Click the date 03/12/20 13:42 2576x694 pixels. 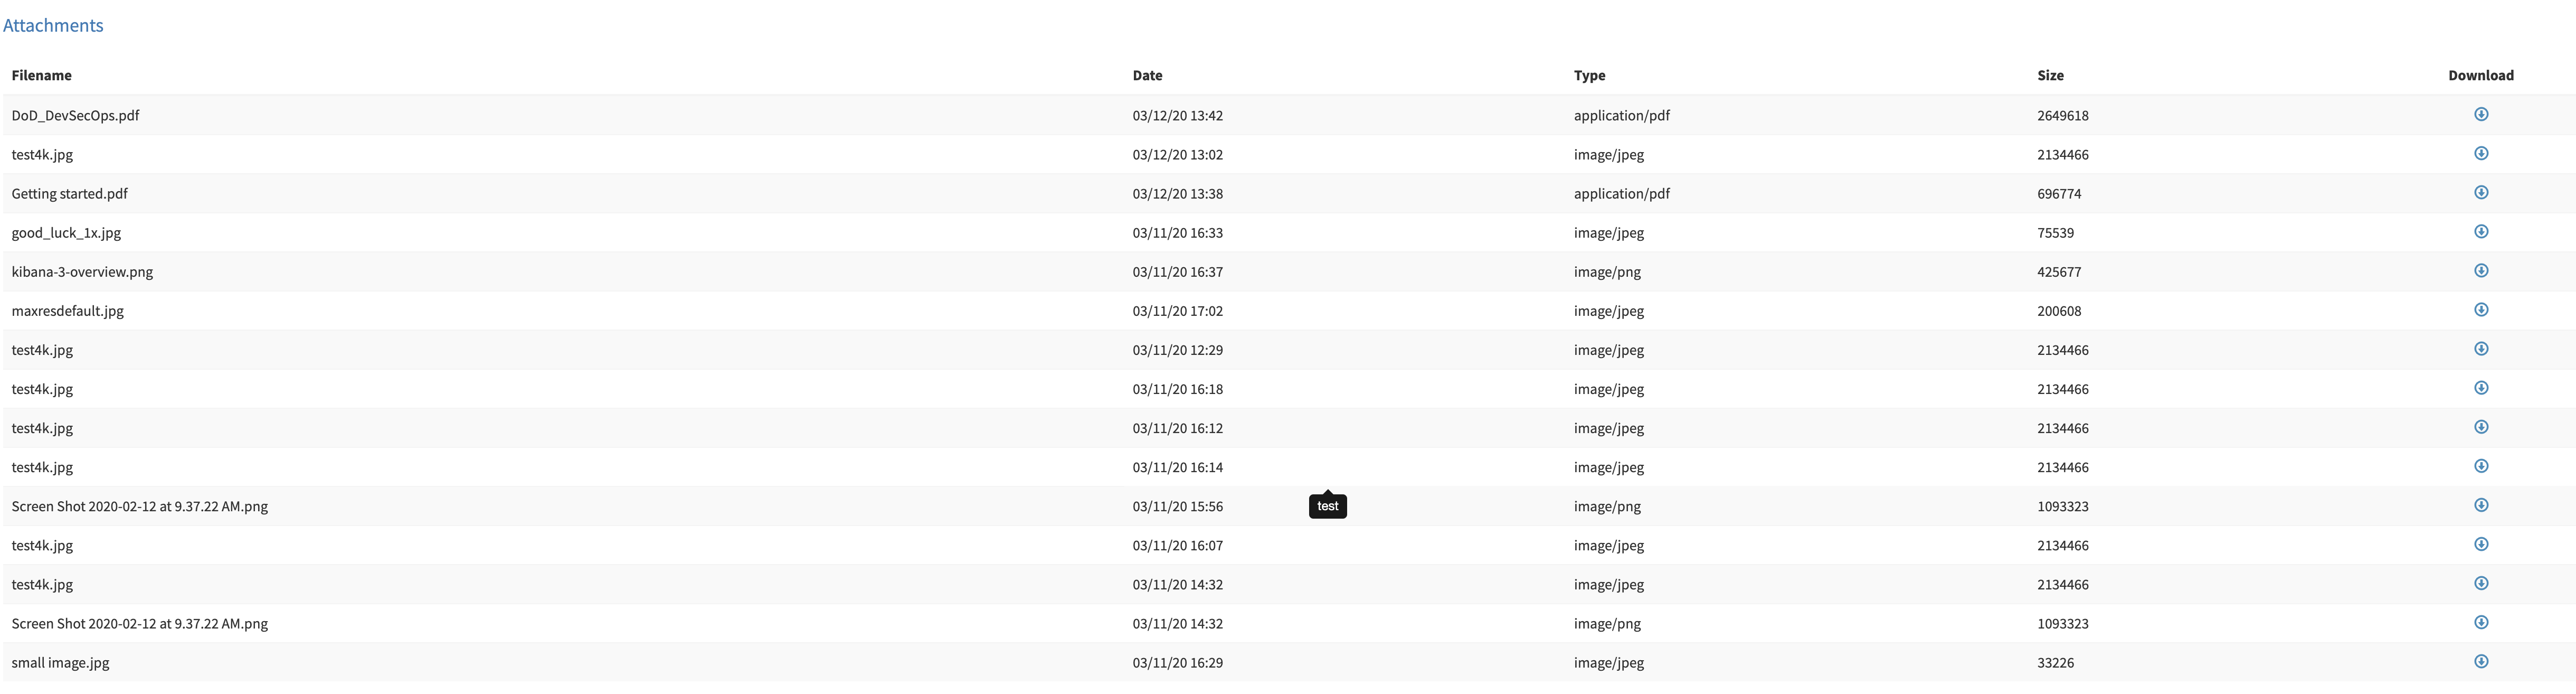pos(1177,115)
